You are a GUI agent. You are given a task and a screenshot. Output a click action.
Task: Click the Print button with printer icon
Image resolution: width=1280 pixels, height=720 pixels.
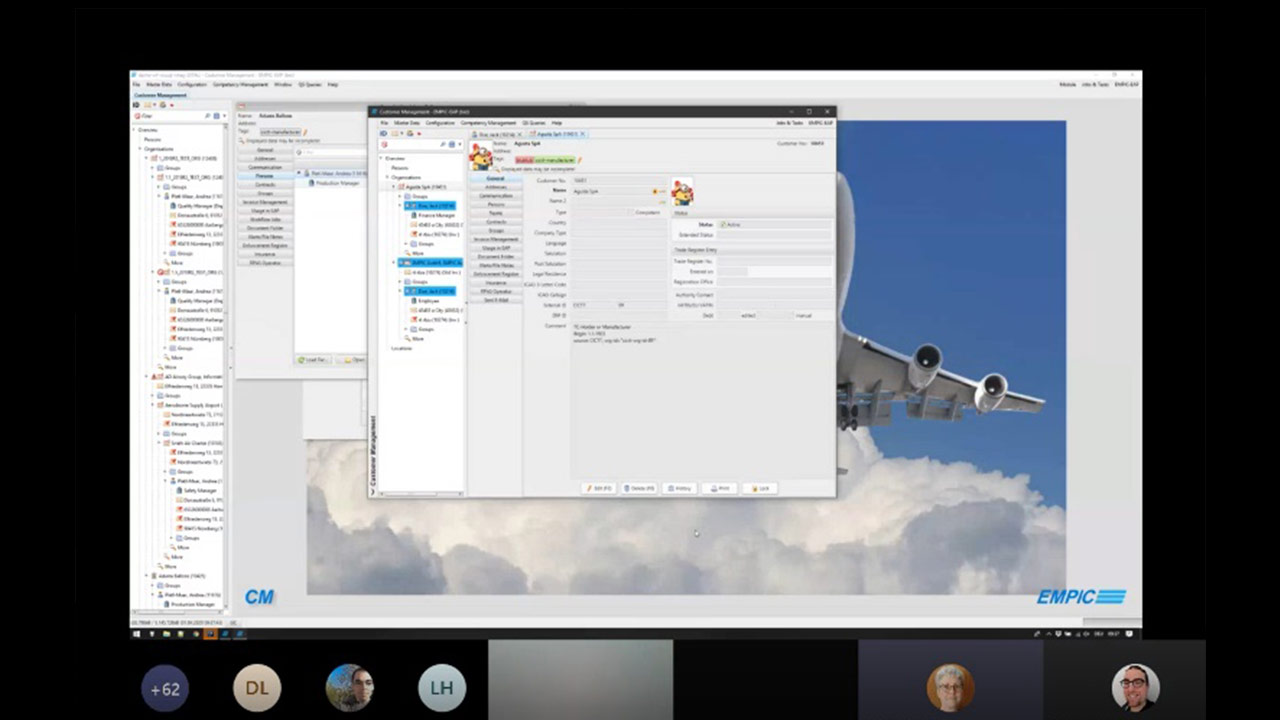tap(720, 488)
